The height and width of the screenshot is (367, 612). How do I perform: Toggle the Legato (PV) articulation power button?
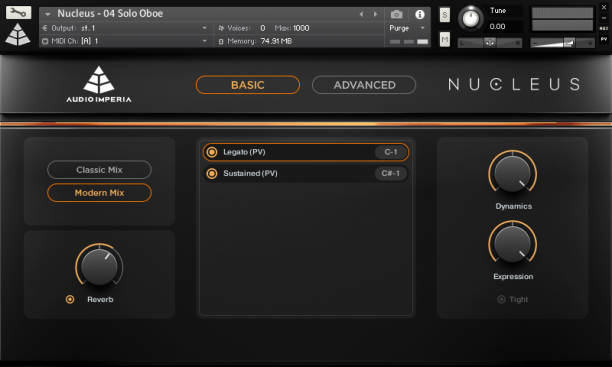point(212,152)
